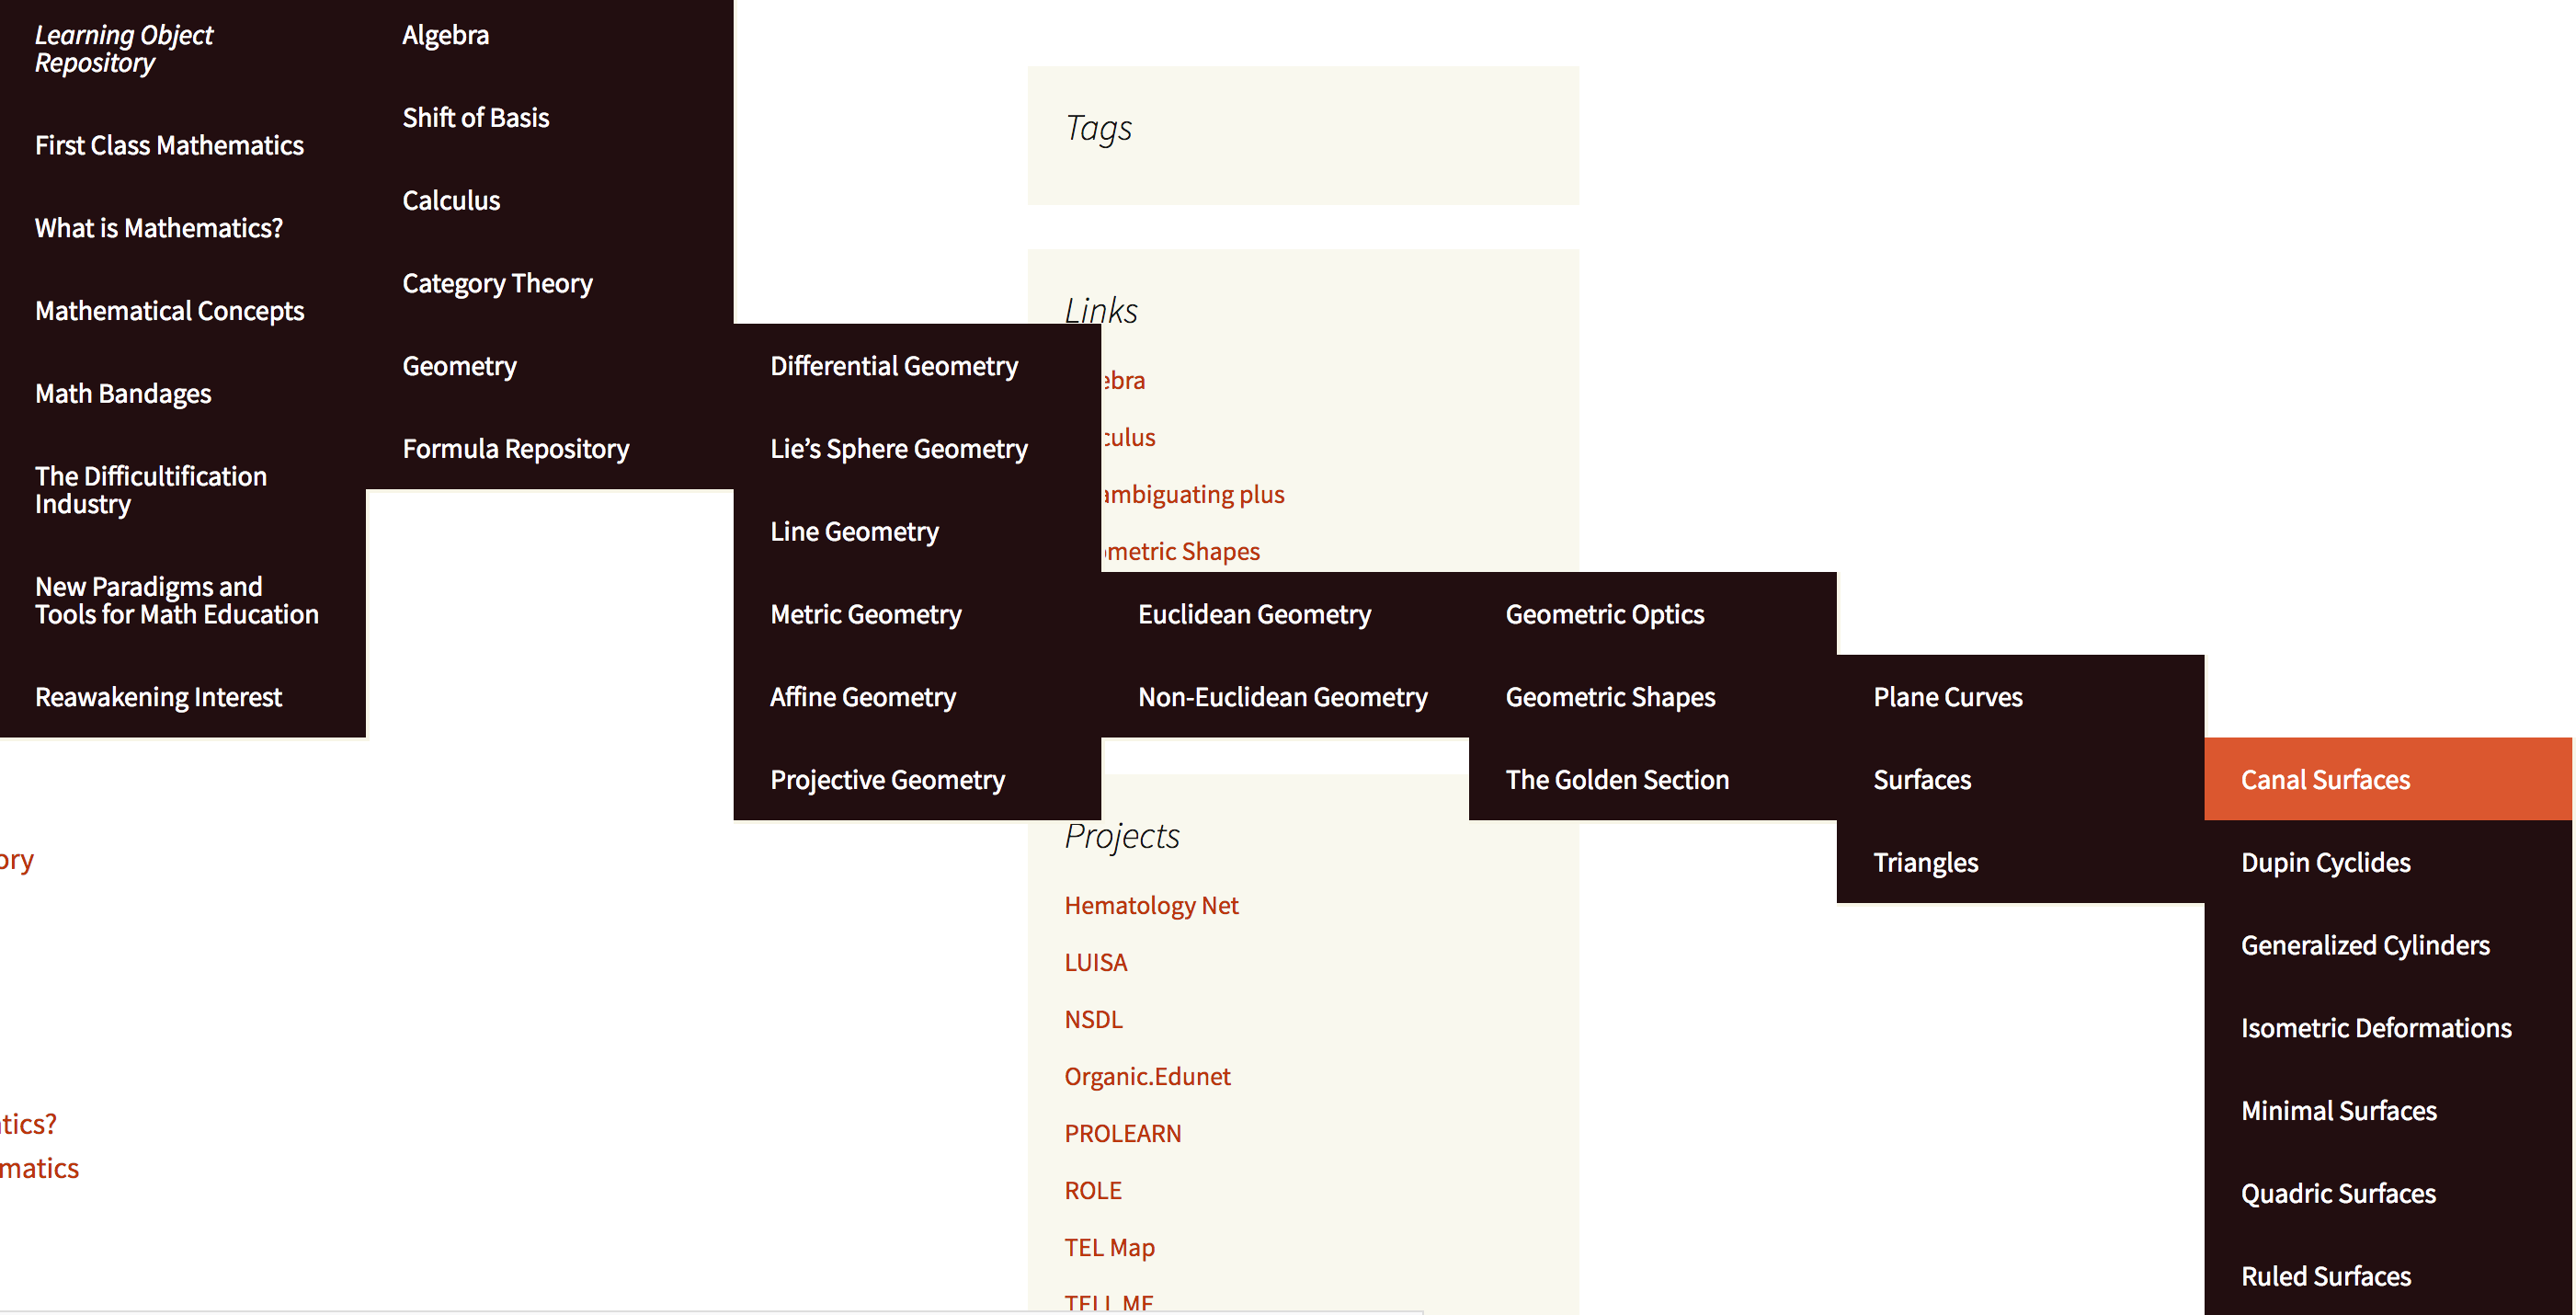Image resolution: width=2576 pixels, height=1315 pixels.
Task: Select Euclidean Geometry submenu entry
Action: (1253, 614)
